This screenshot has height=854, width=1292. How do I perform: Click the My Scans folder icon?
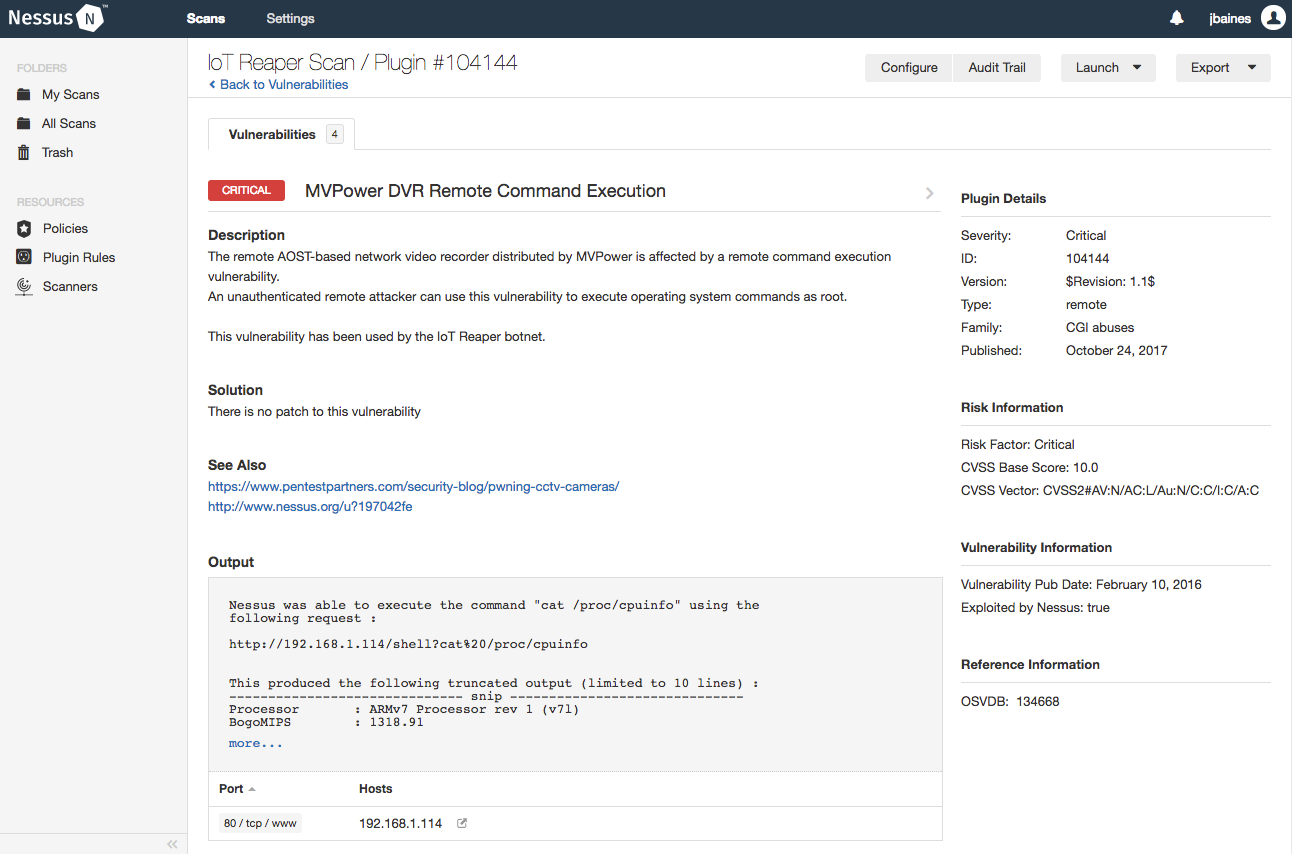24,94
